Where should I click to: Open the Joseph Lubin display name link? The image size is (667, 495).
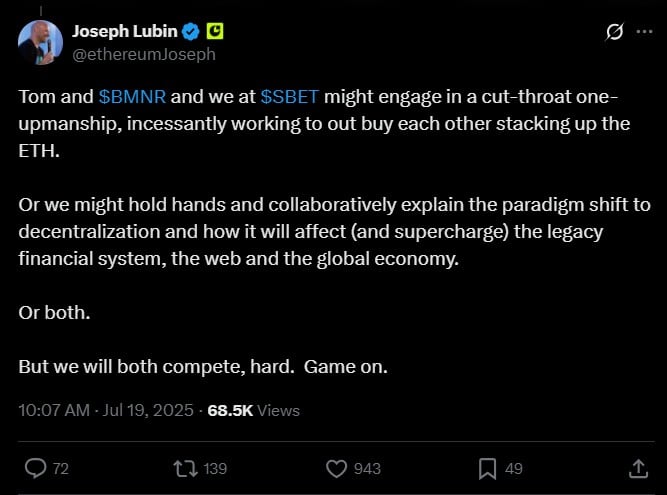(126, 31)
